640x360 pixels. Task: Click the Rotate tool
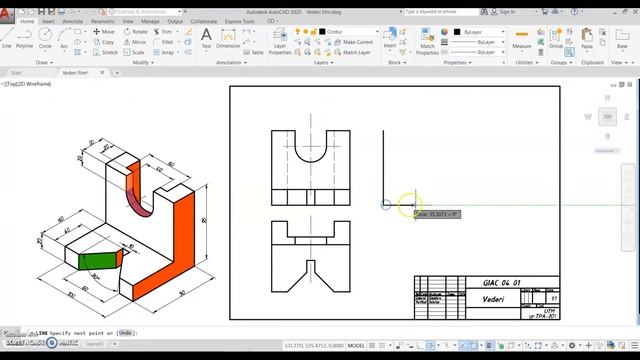[135, 31]
